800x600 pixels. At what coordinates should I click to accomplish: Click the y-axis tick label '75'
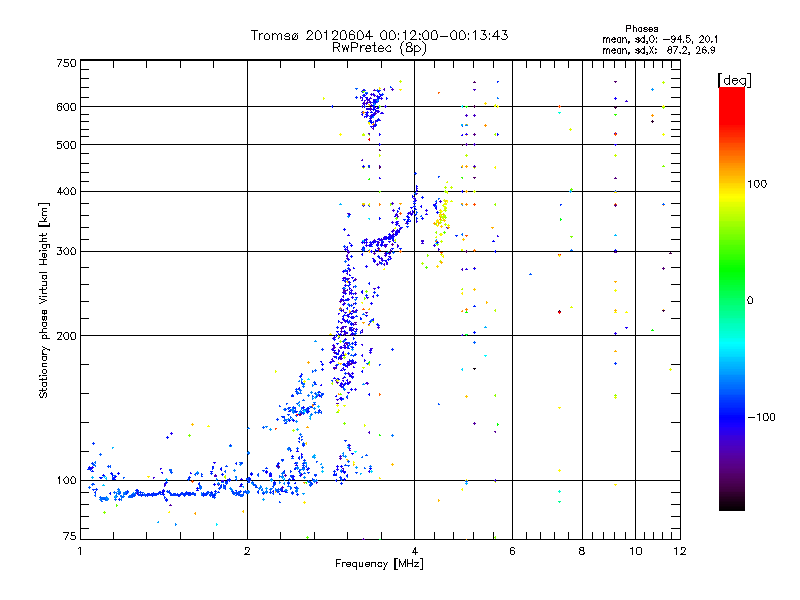tap(70, 536)
